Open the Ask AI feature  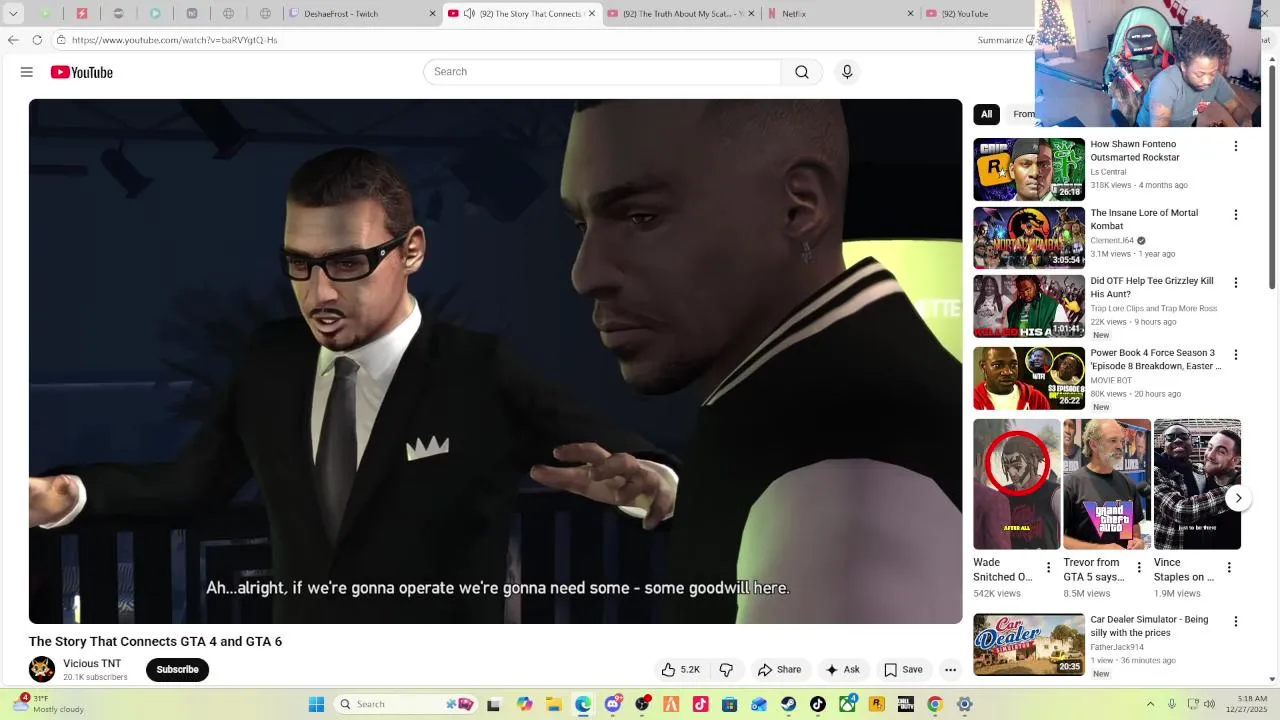point(842,670)
